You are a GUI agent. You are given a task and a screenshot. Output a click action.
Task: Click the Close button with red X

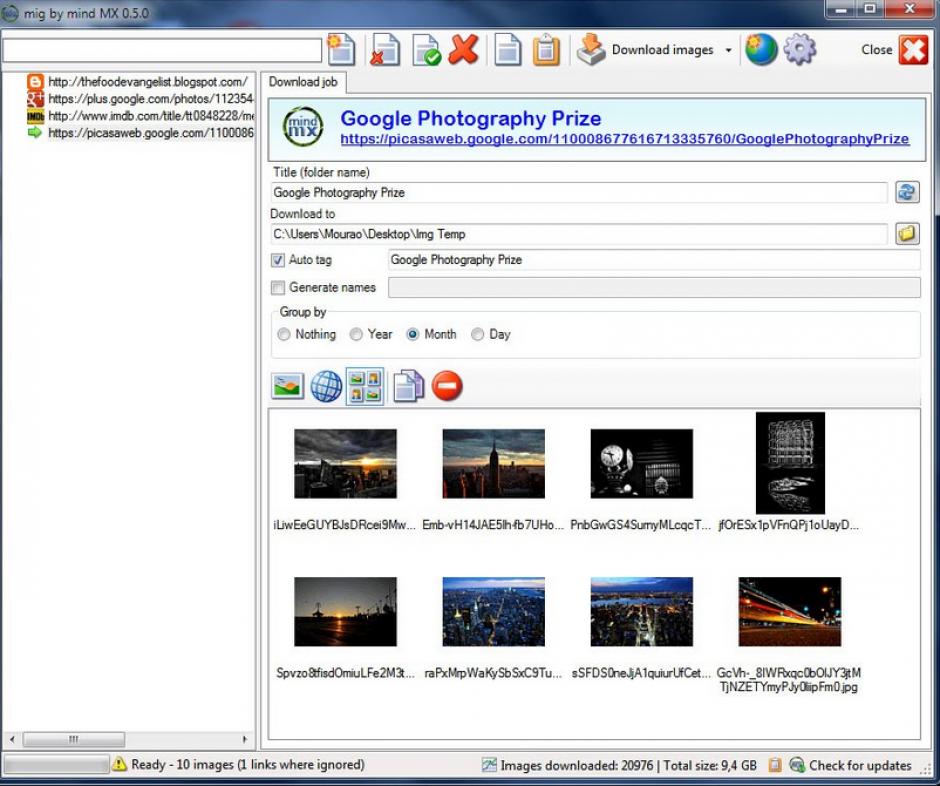[x=894, y=50]
